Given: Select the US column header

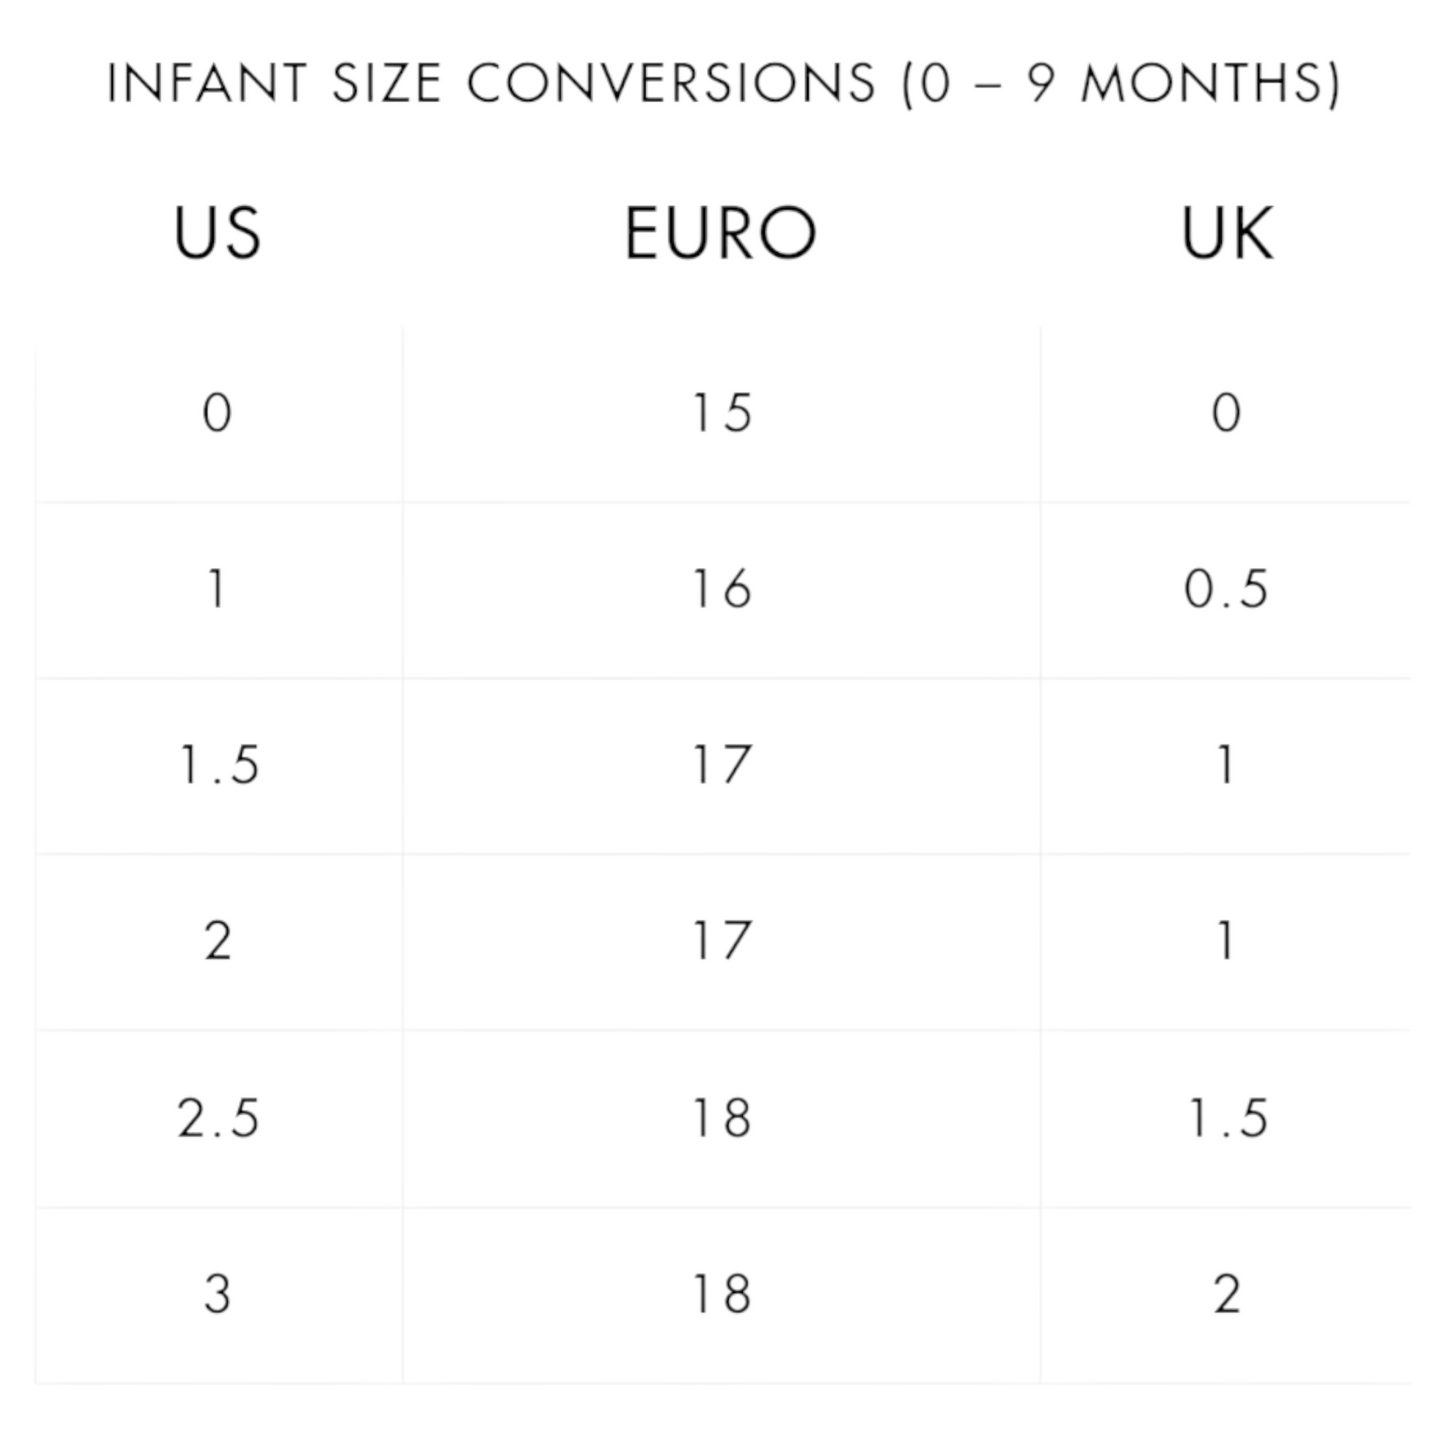Looking at the screenshot, I should [x=217, y=233].
